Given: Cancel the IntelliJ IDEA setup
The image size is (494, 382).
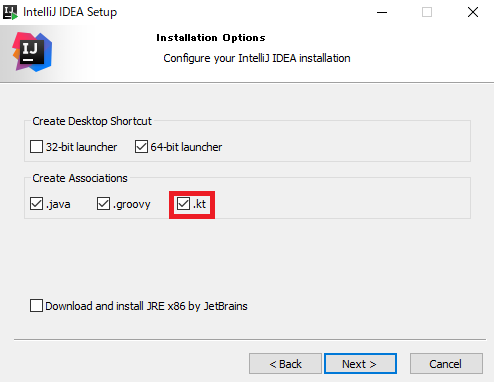Looking at the screenshot, I should [446, 364].
